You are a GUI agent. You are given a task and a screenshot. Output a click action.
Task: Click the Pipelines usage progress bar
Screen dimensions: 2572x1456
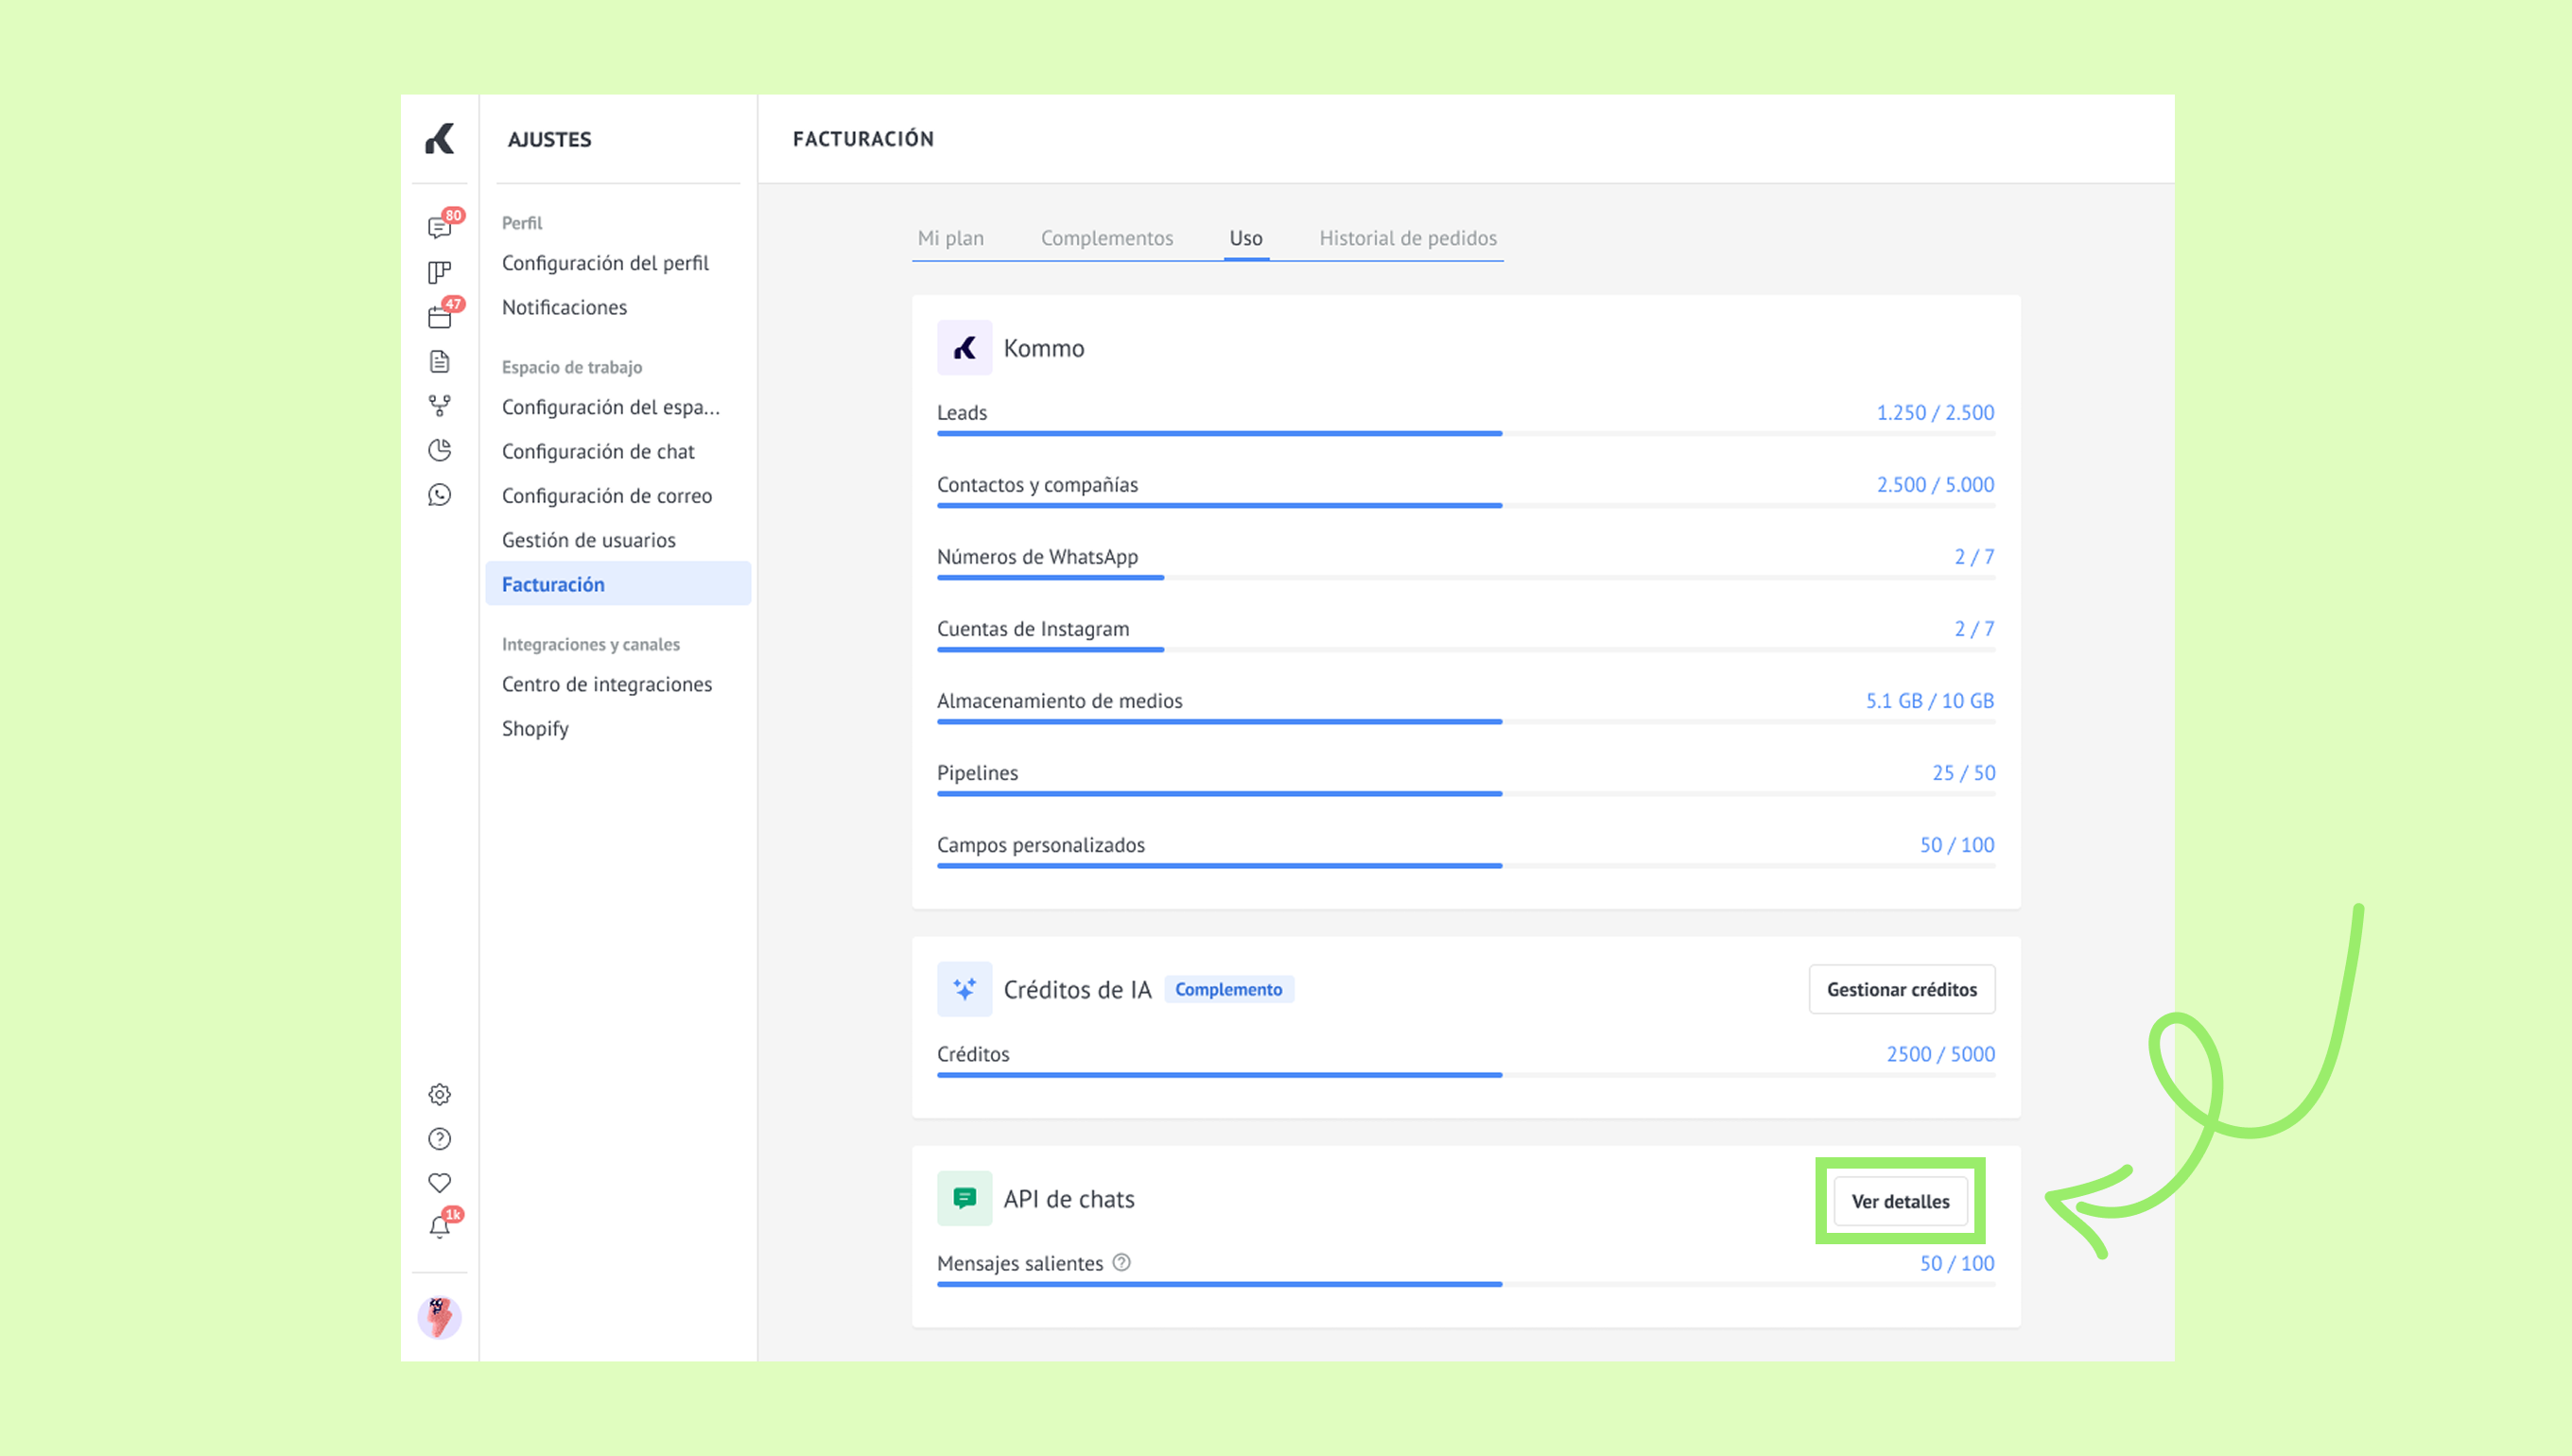pyautogui.click(x=1465, y=793)
